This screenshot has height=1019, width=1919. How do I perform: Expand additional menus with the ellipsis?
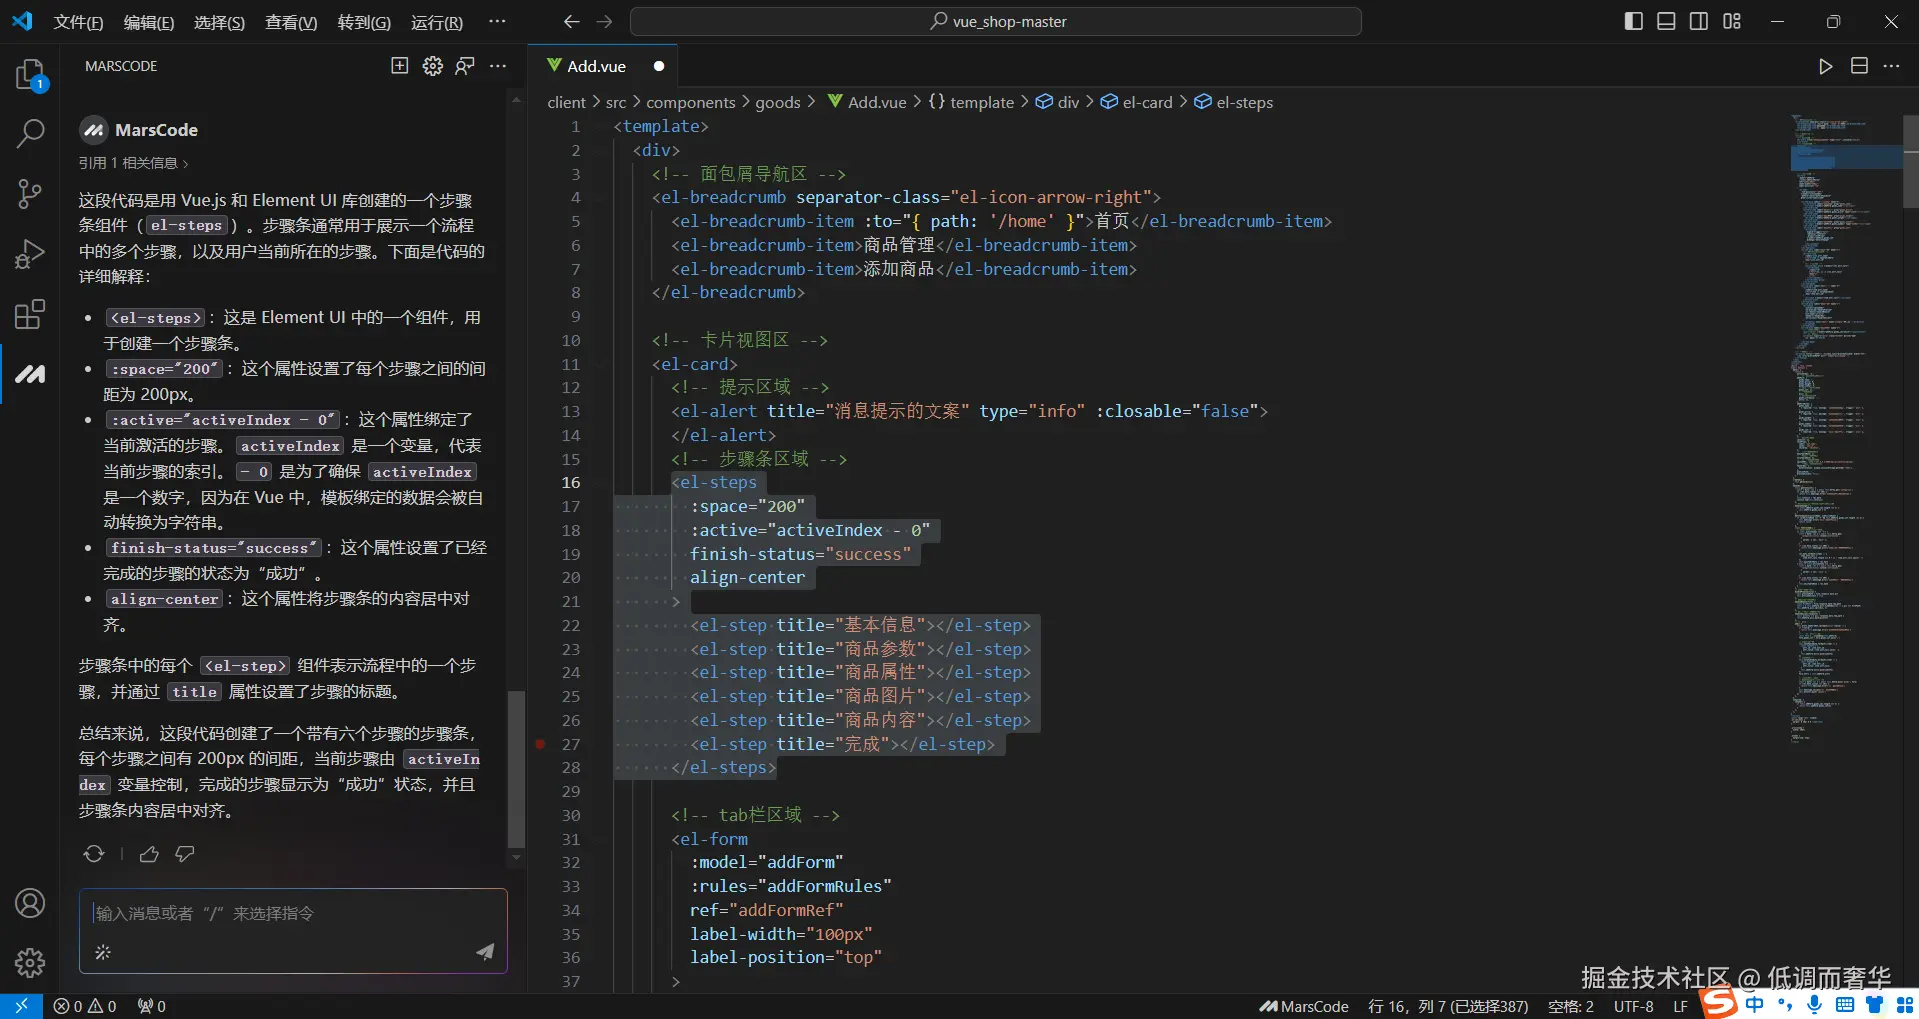pyautogui.click(x=497, y=21)
